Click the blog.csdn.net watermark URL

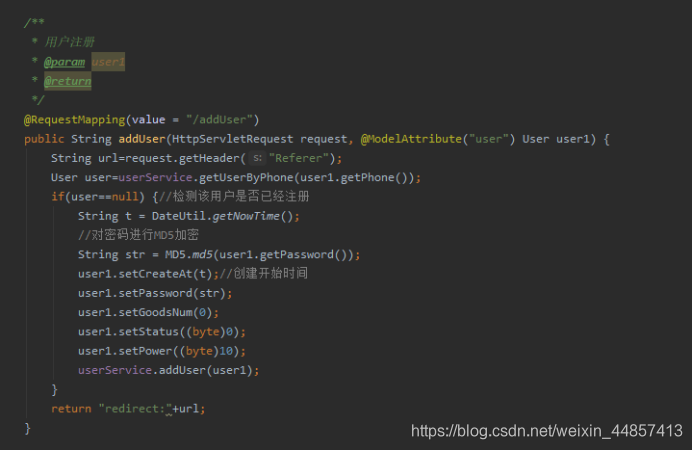coord(547,431)
